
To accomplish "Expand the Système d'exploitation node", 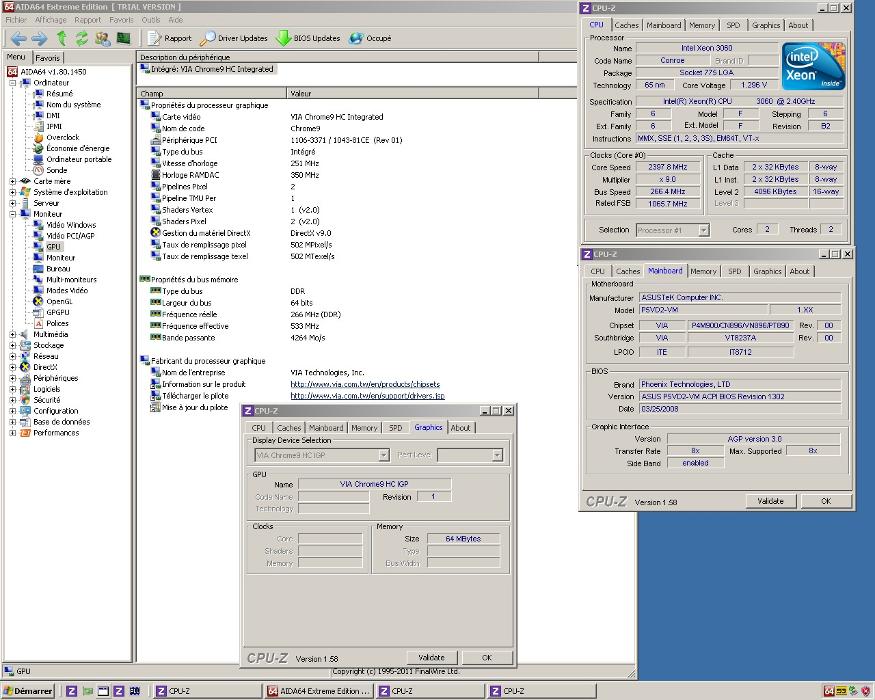I will [x=12, y=192].
